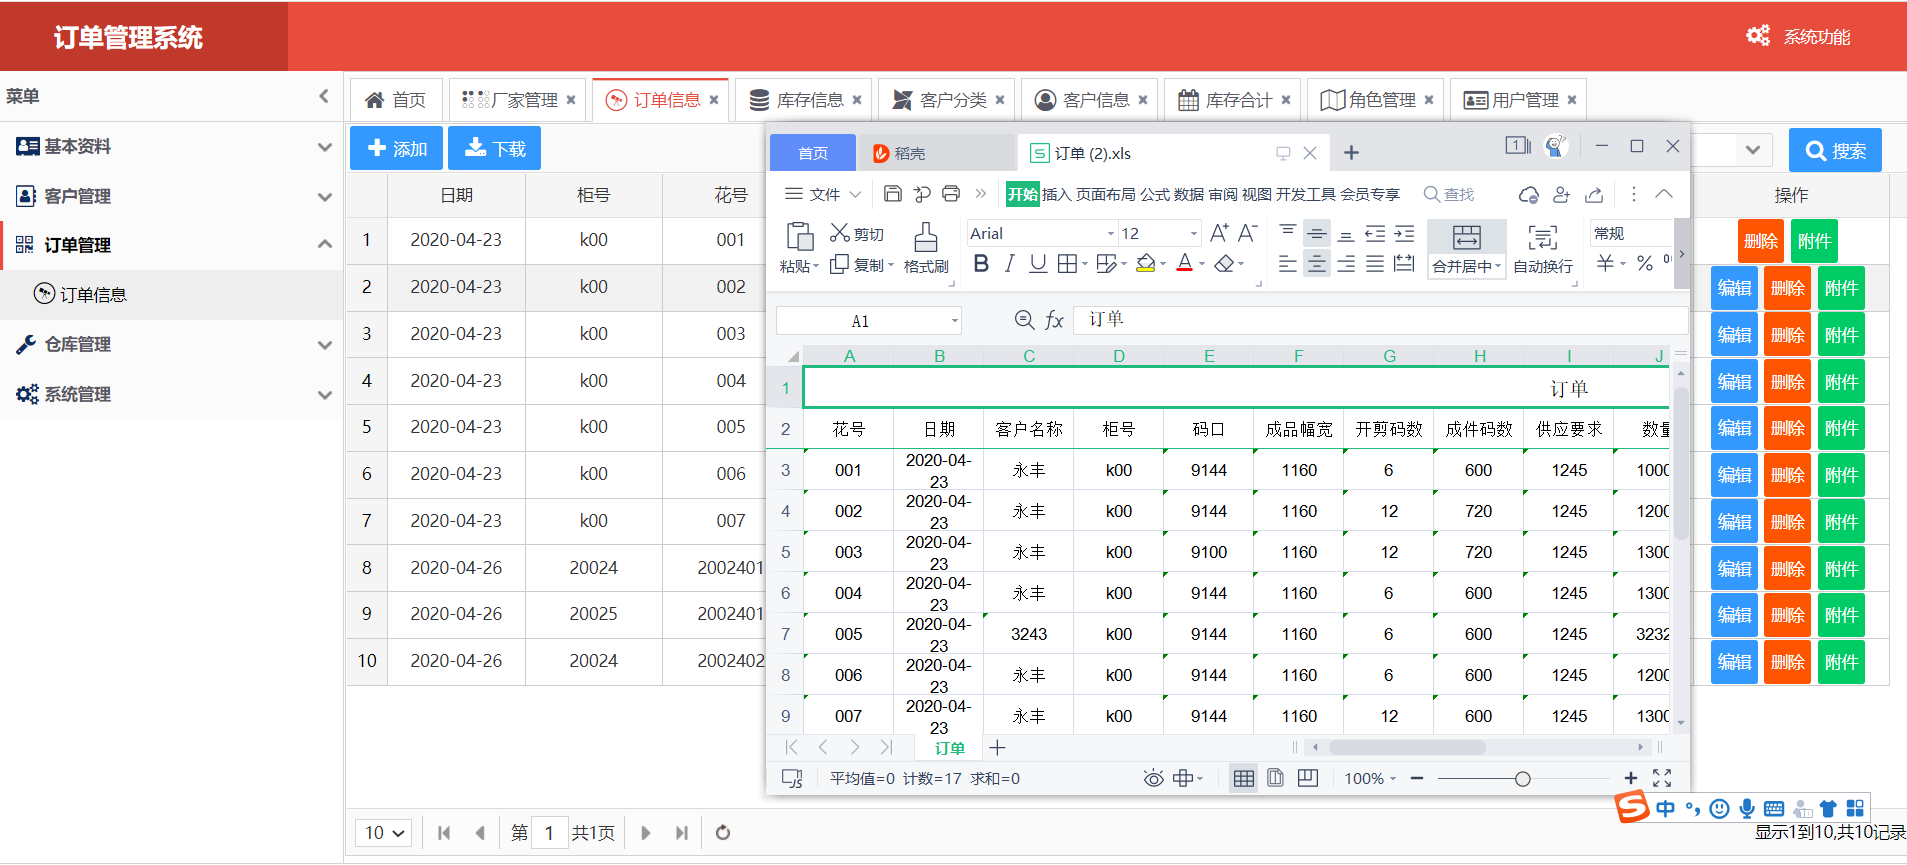
Task: Click the Sogou 中 language mode indicator
Action: point(1665,808)
